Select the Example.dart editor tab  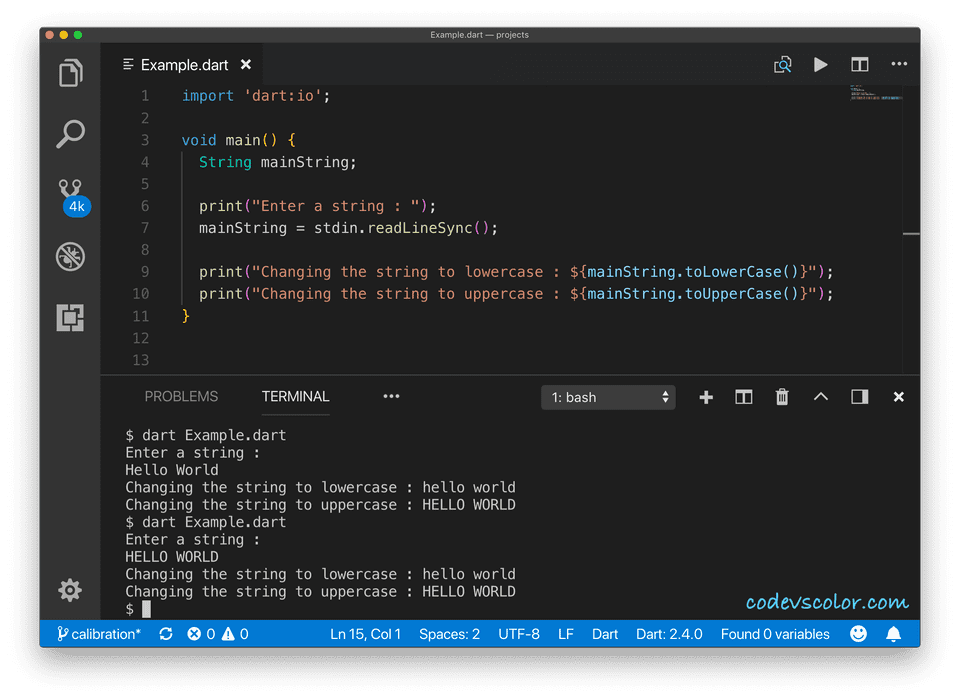(x=185, y=64)
